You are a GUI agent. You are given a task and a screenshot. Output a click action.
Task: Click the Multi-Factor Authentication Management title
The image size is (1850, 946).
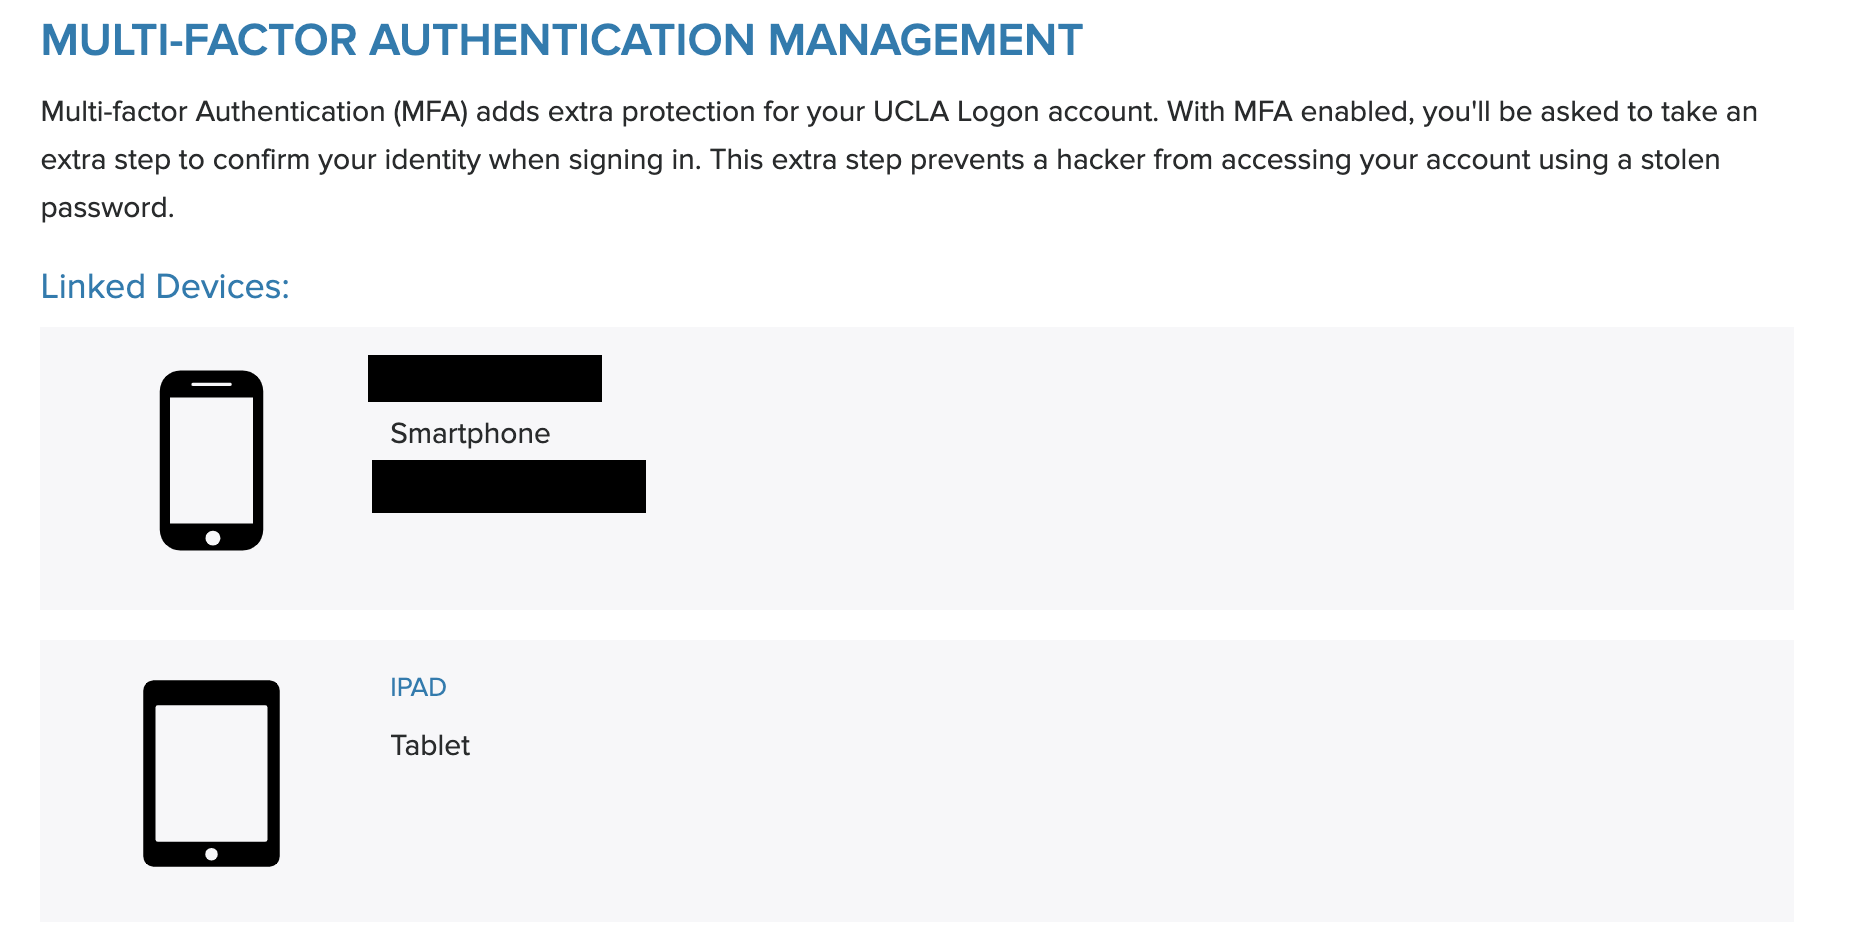[561, 40]
